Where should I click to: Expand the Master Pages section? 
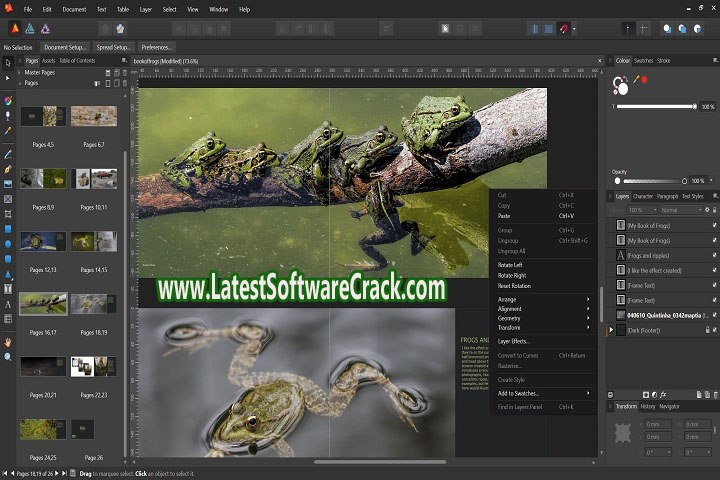[21, 73]
